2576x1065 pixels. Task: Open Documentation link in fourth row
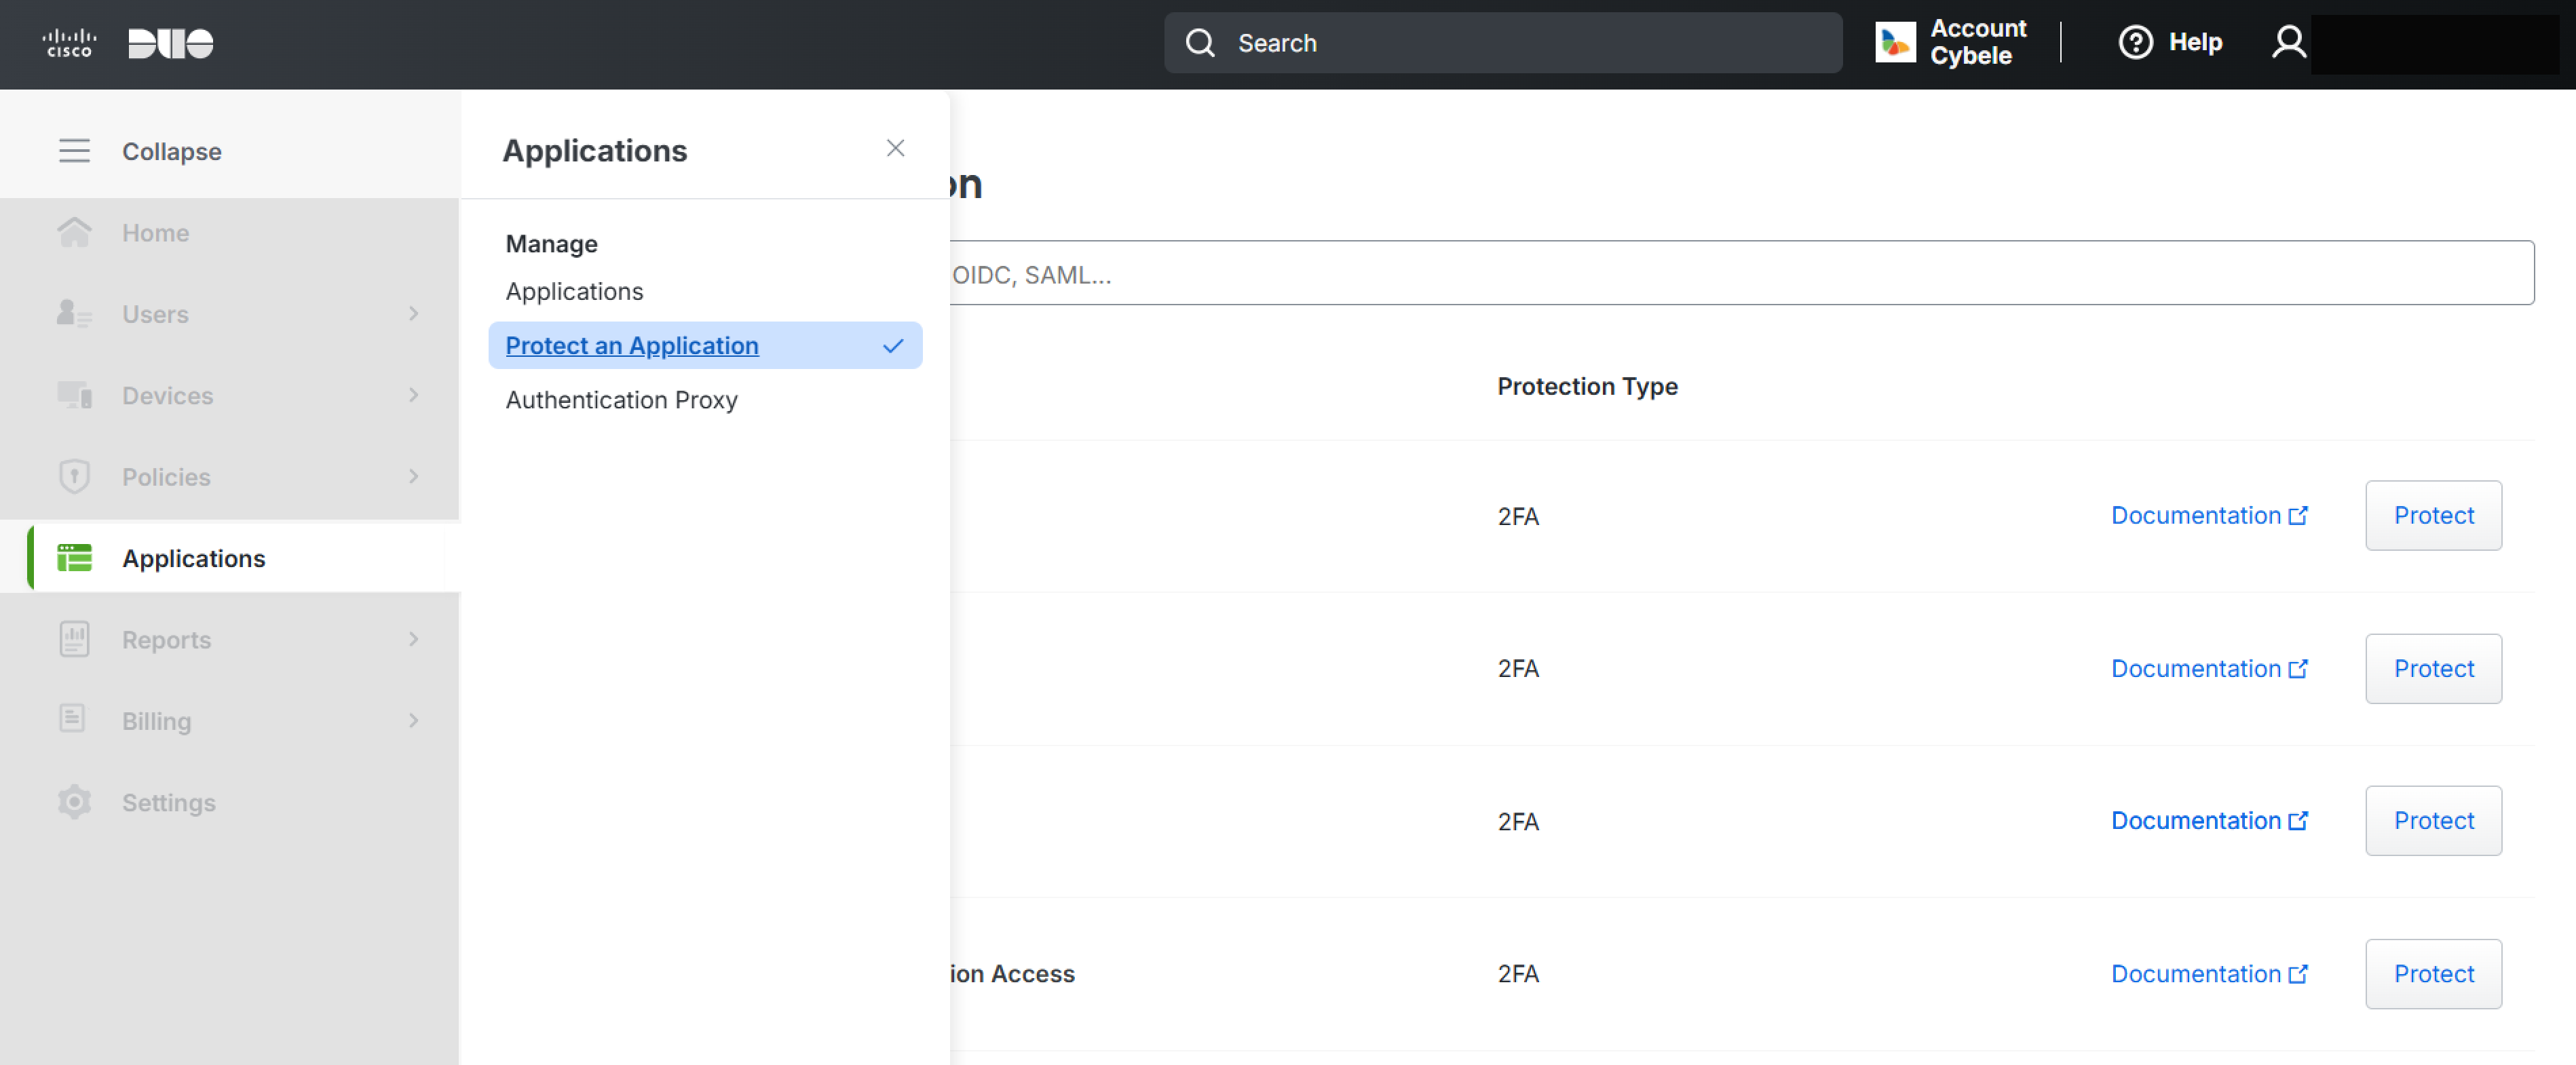pyautogui.click(x=2209, y=974)
